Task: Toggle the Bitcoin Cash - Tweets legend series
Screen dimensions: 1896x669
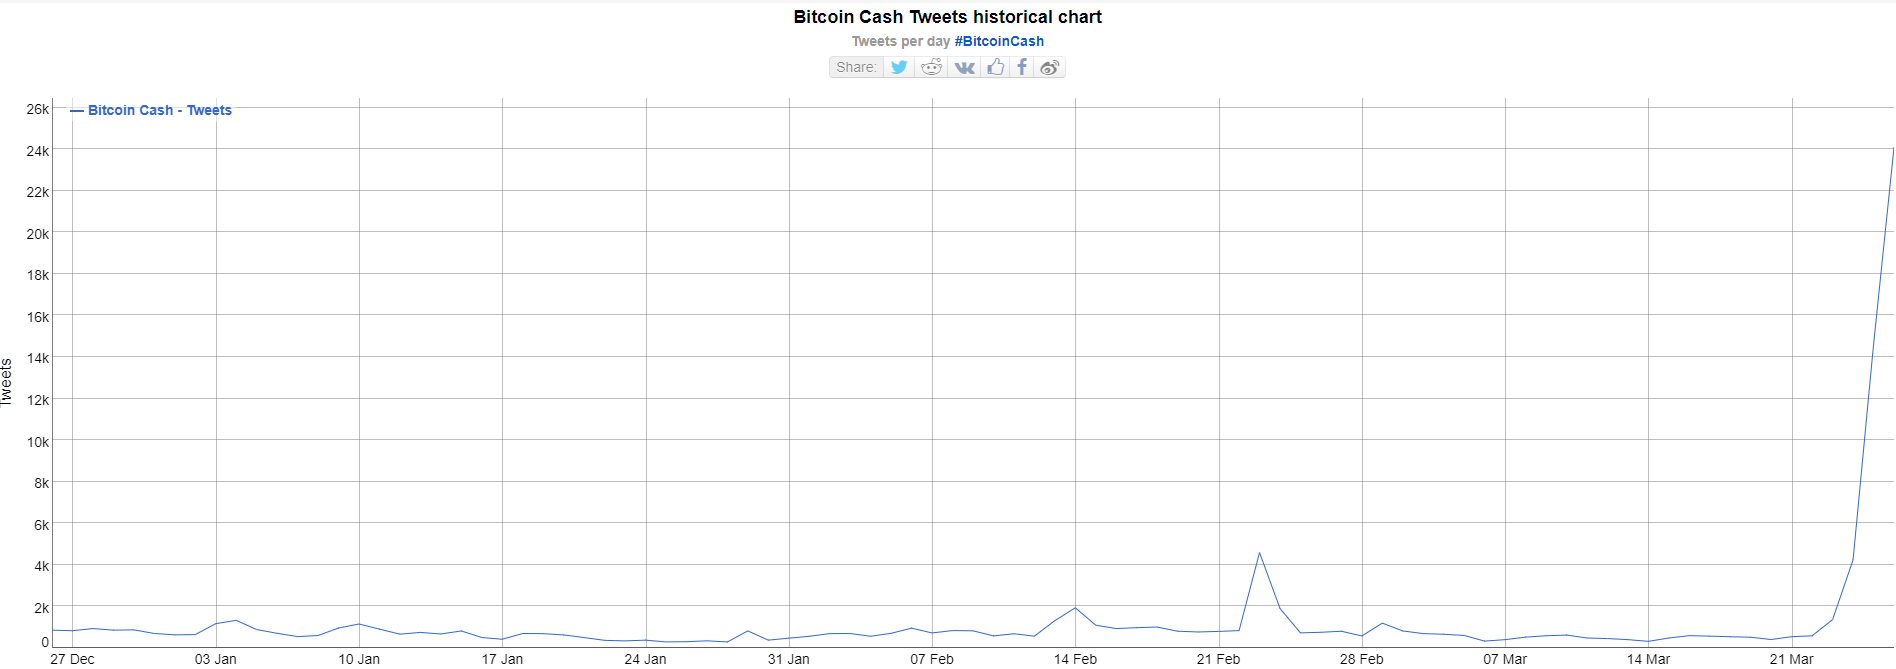Action: pos(160,110)
